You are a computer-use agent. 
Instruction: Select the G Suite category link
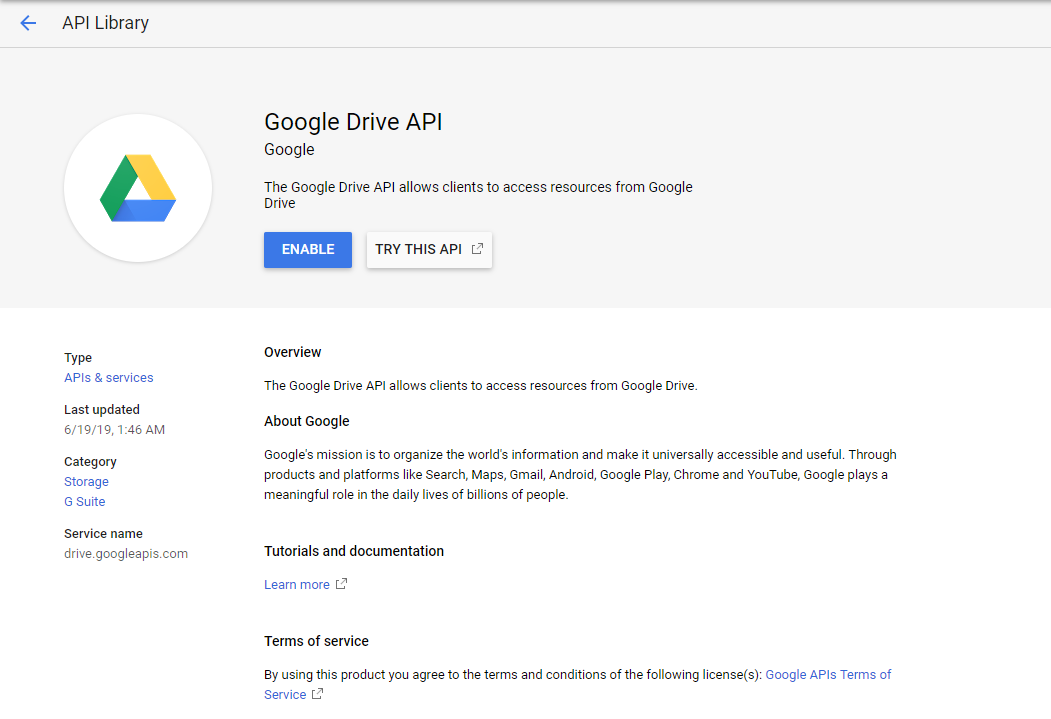[x=84, y=502]
